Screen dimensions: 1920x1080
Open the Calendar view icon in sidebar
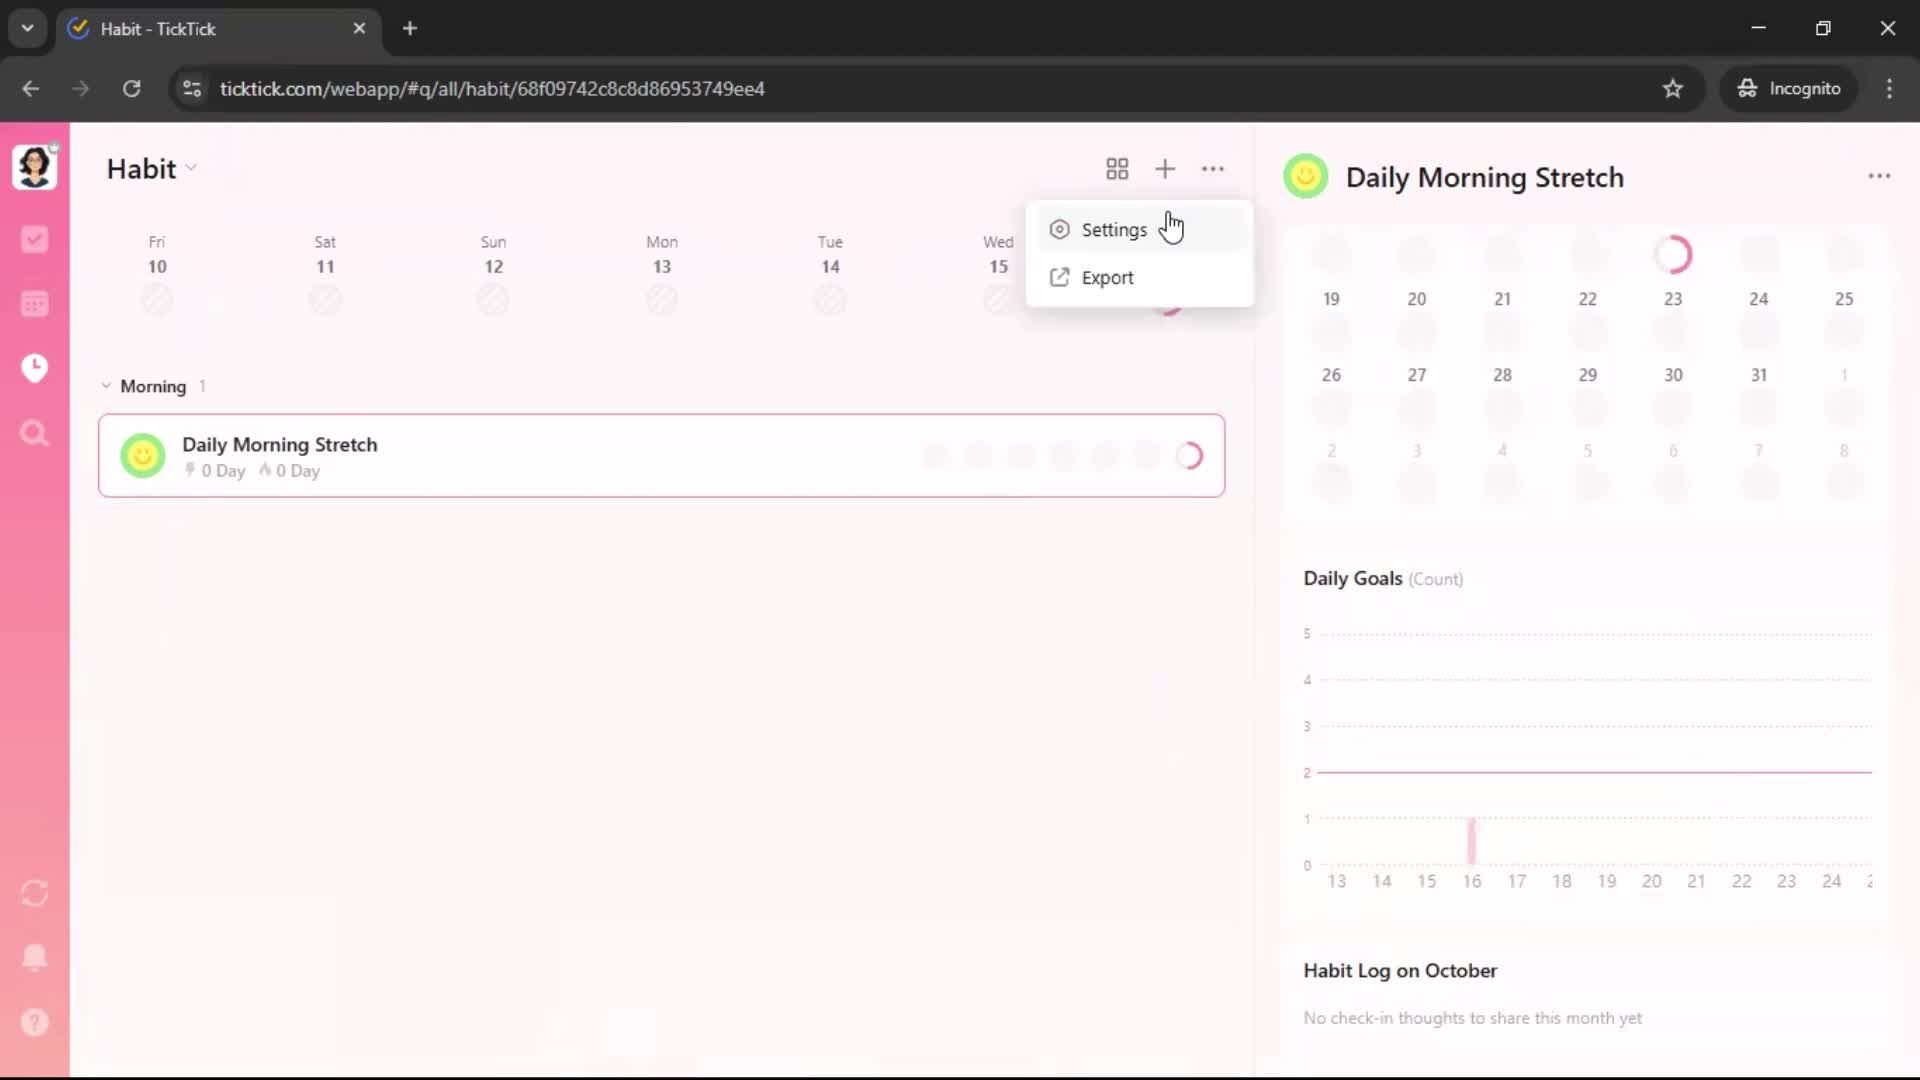[34, 304]
